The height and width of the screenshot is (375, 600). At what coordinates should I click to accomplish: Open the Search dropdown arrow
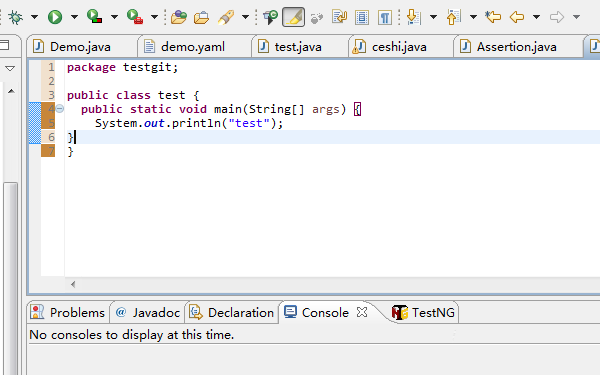[x=245, y=17]
